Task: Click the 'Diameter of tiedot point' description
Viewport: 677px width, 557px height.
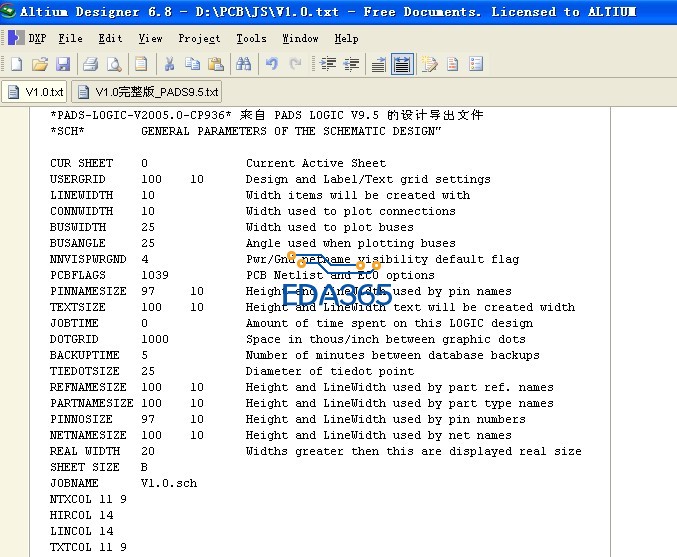Action: [x=330, y=371]
